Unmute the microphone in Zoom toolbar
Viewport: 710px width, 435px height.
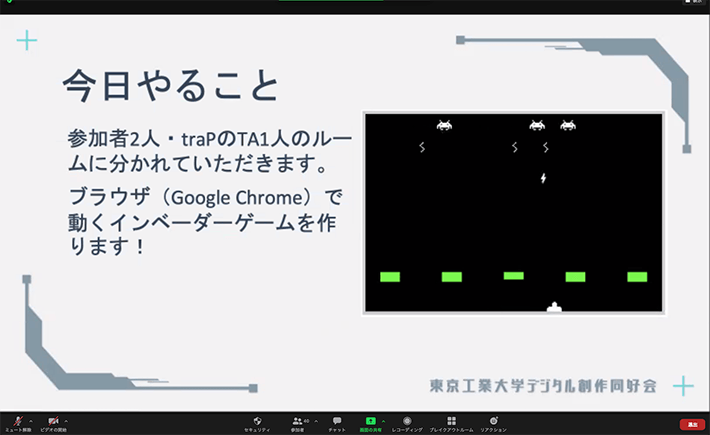point(17,420)
